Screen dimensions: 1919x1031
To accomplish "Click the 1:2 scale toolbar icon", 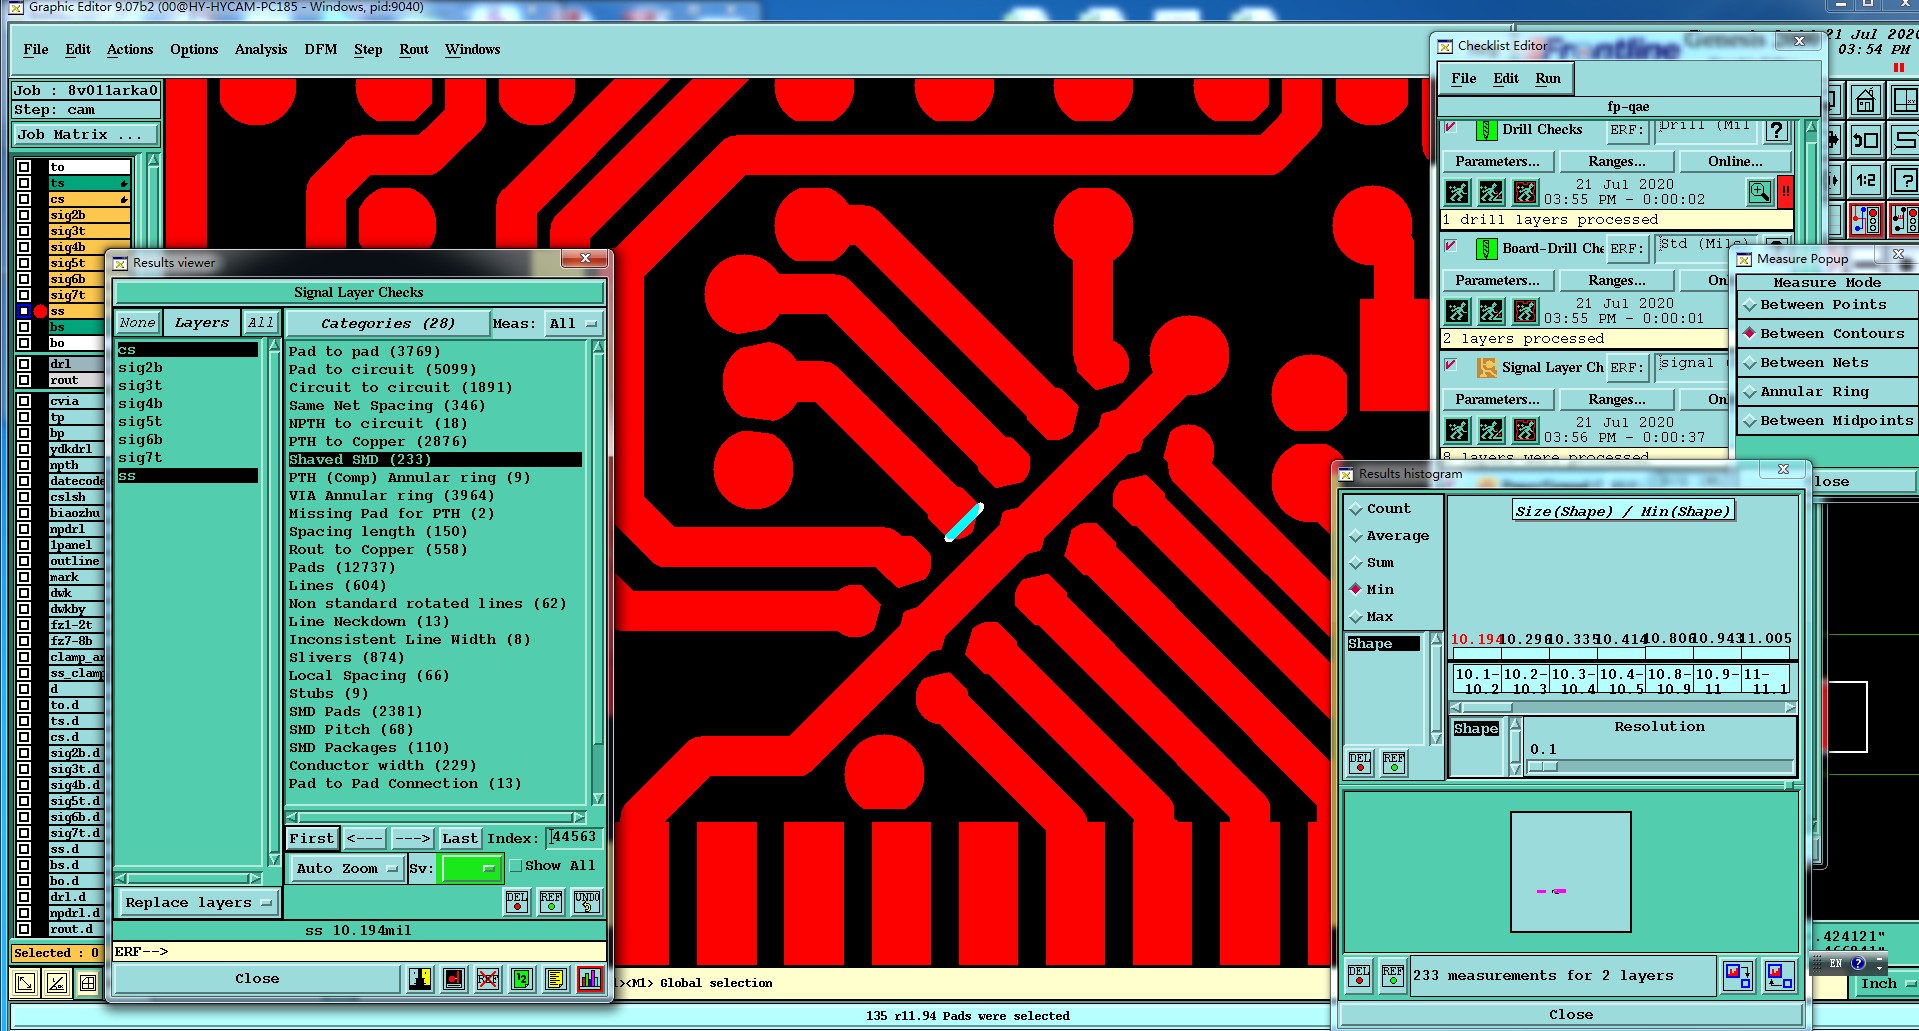I will pyautogui.click(x=1866, y=180).
